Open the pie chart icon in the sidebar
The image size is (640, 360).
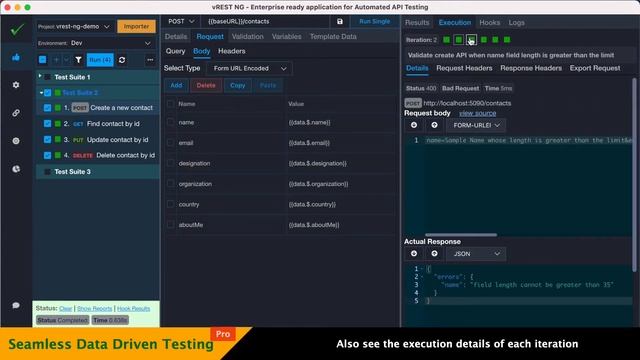pyautogui.click(x=16, y=169)
